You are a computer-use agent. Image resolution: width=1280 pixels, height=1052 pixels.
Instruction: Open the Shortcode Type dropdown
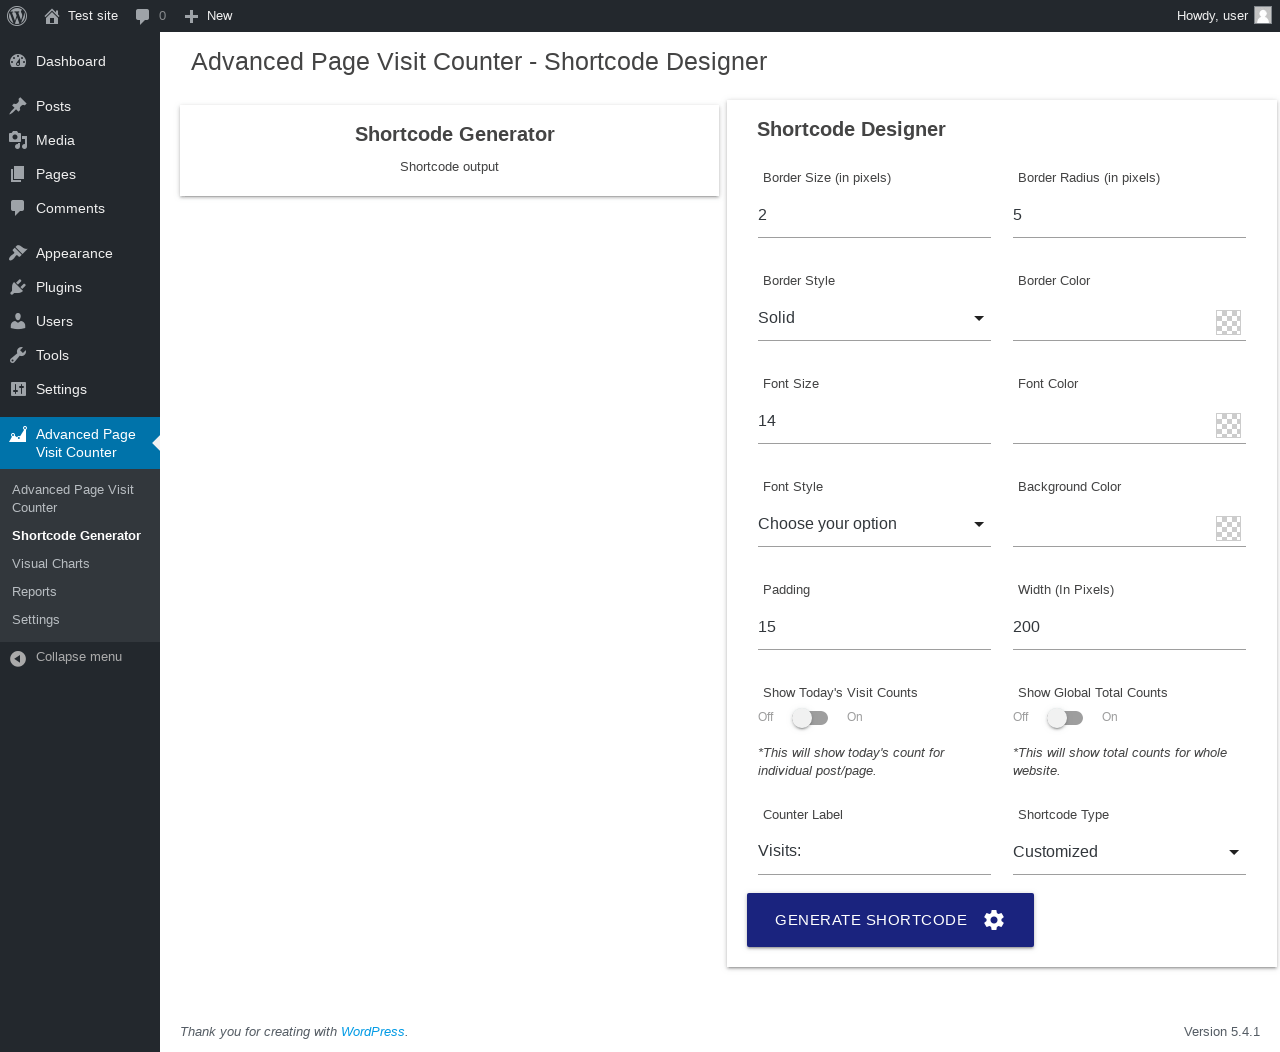(1128, 852)
